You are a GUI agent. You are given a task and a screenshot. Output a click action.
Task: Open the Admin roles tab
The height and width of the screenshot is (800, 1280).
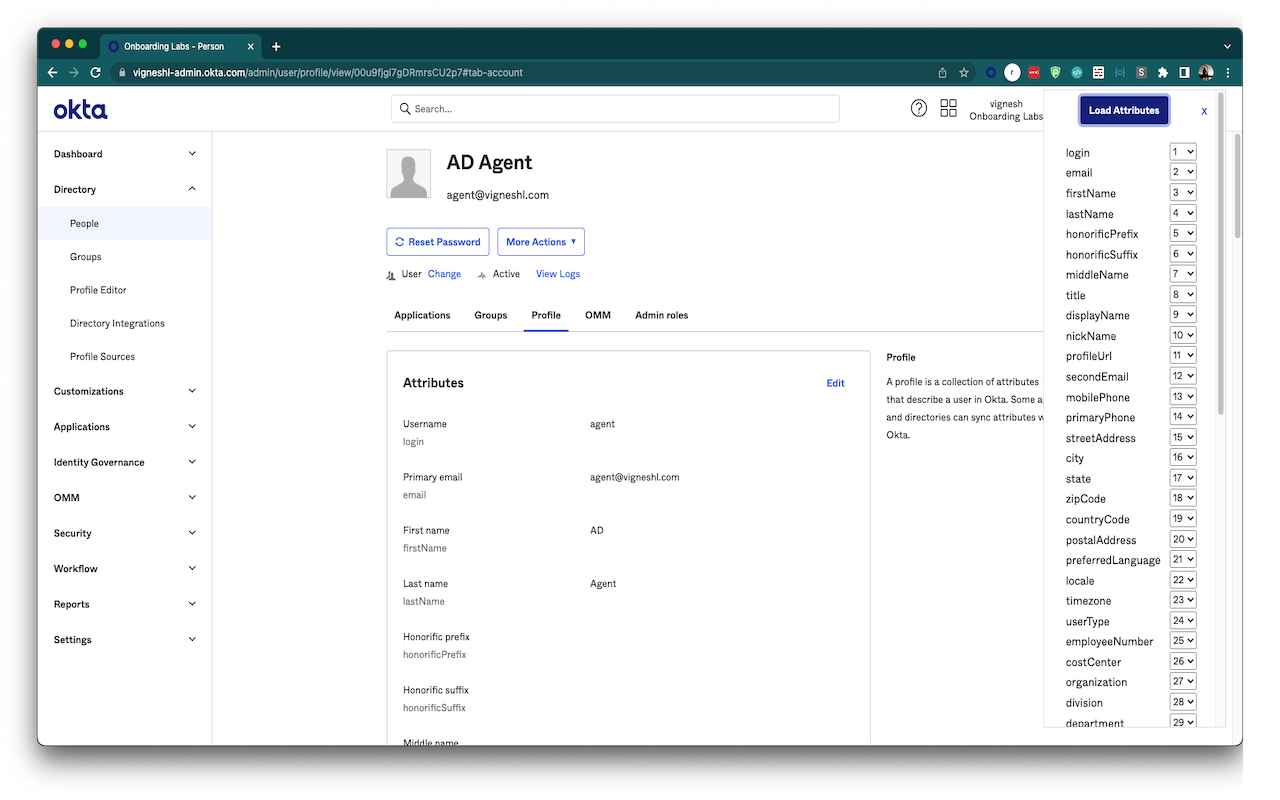pyautogui.click(x=662, y=315)
